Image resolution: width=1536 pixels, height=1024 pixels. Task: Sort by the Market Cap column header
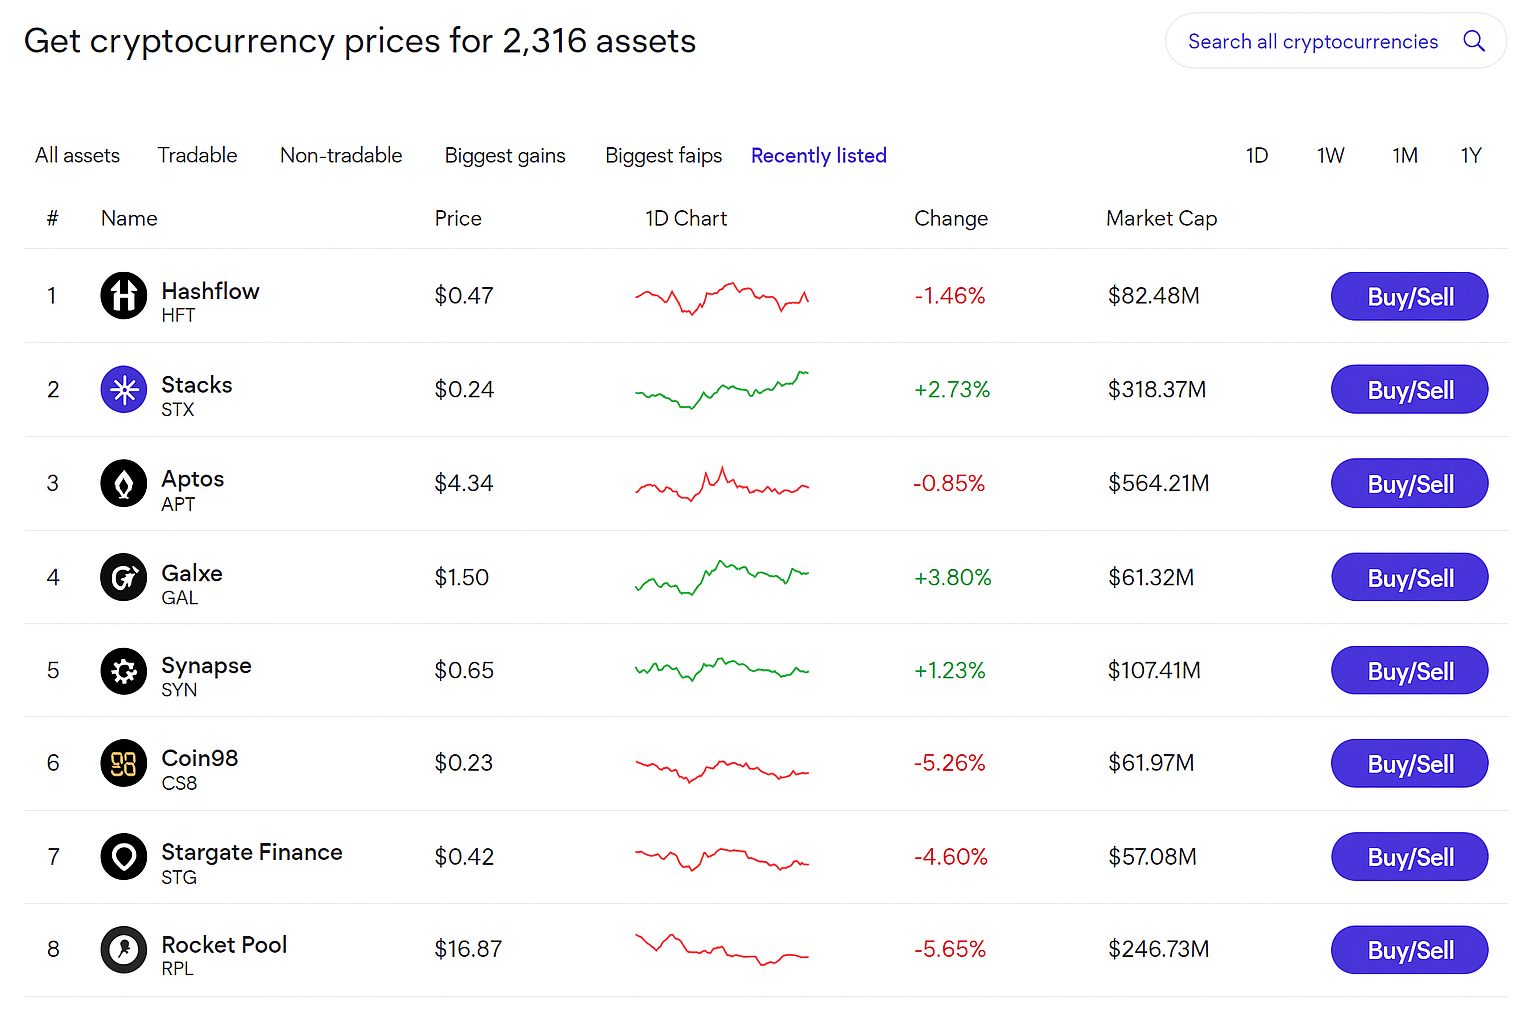click(1161, 219)
